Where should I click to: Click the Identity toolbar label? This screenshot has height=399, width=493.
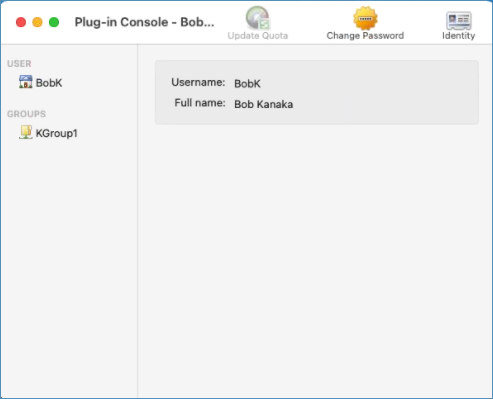click(x=459, y=36)
